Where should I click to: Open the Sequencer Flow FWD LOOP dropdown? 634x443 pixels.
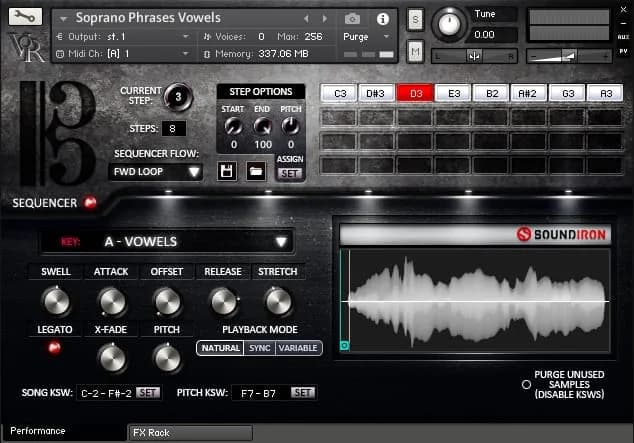coord(155,172)
